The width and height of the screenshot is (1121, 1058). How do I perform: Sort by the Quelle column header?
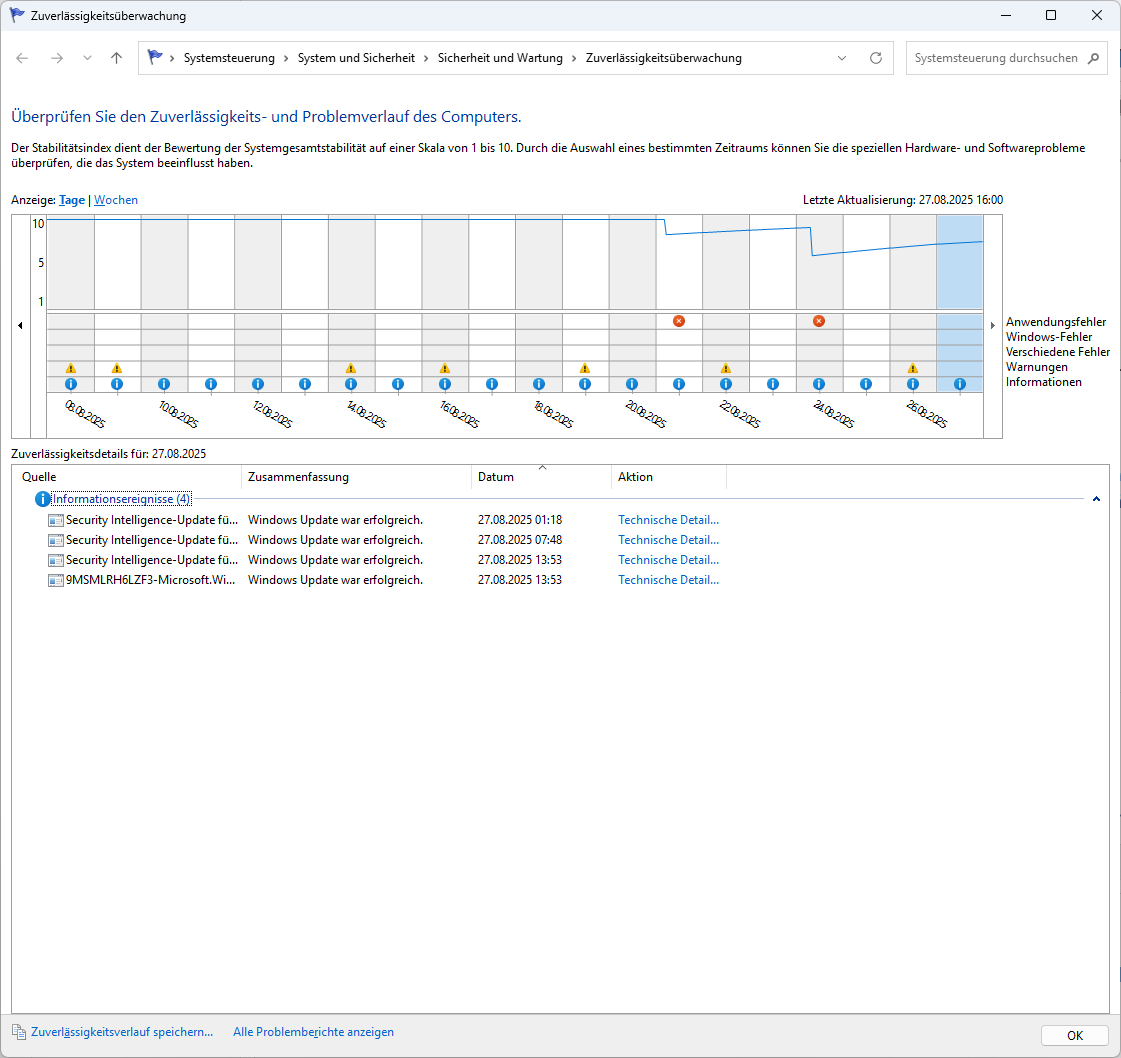[x=127, y=477]
